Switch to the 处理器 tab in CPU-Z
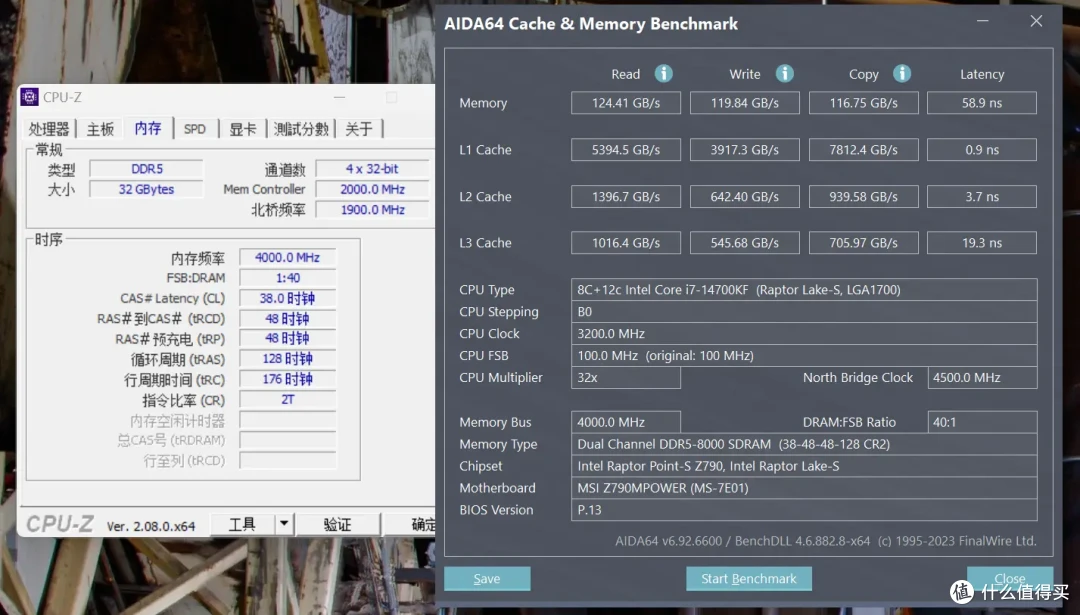1080x615 pixels. coord(49,129)
